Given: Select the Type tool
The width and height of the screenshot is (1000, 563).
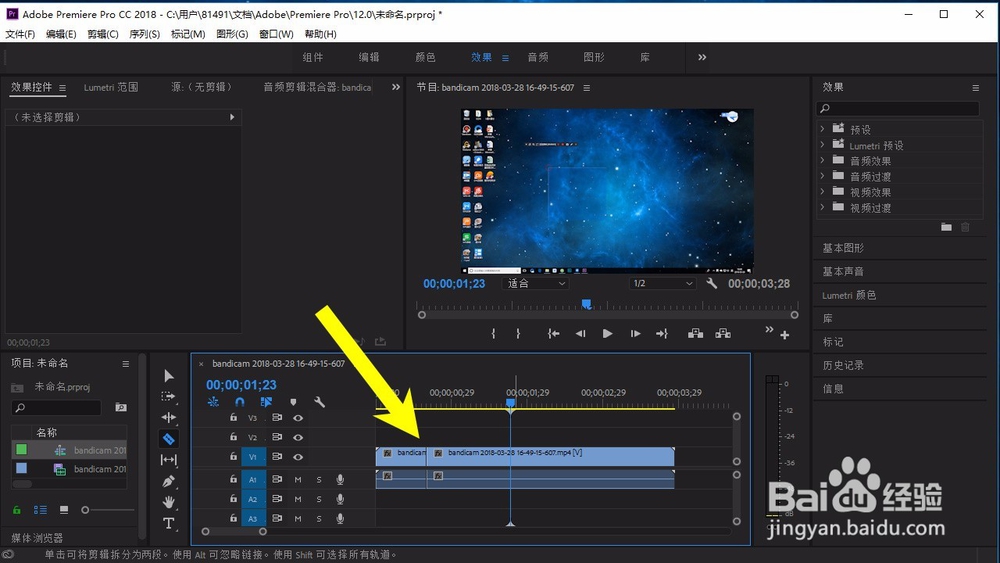Looking at the screenshot, I should pyautogui.click(x=168, y=523).
